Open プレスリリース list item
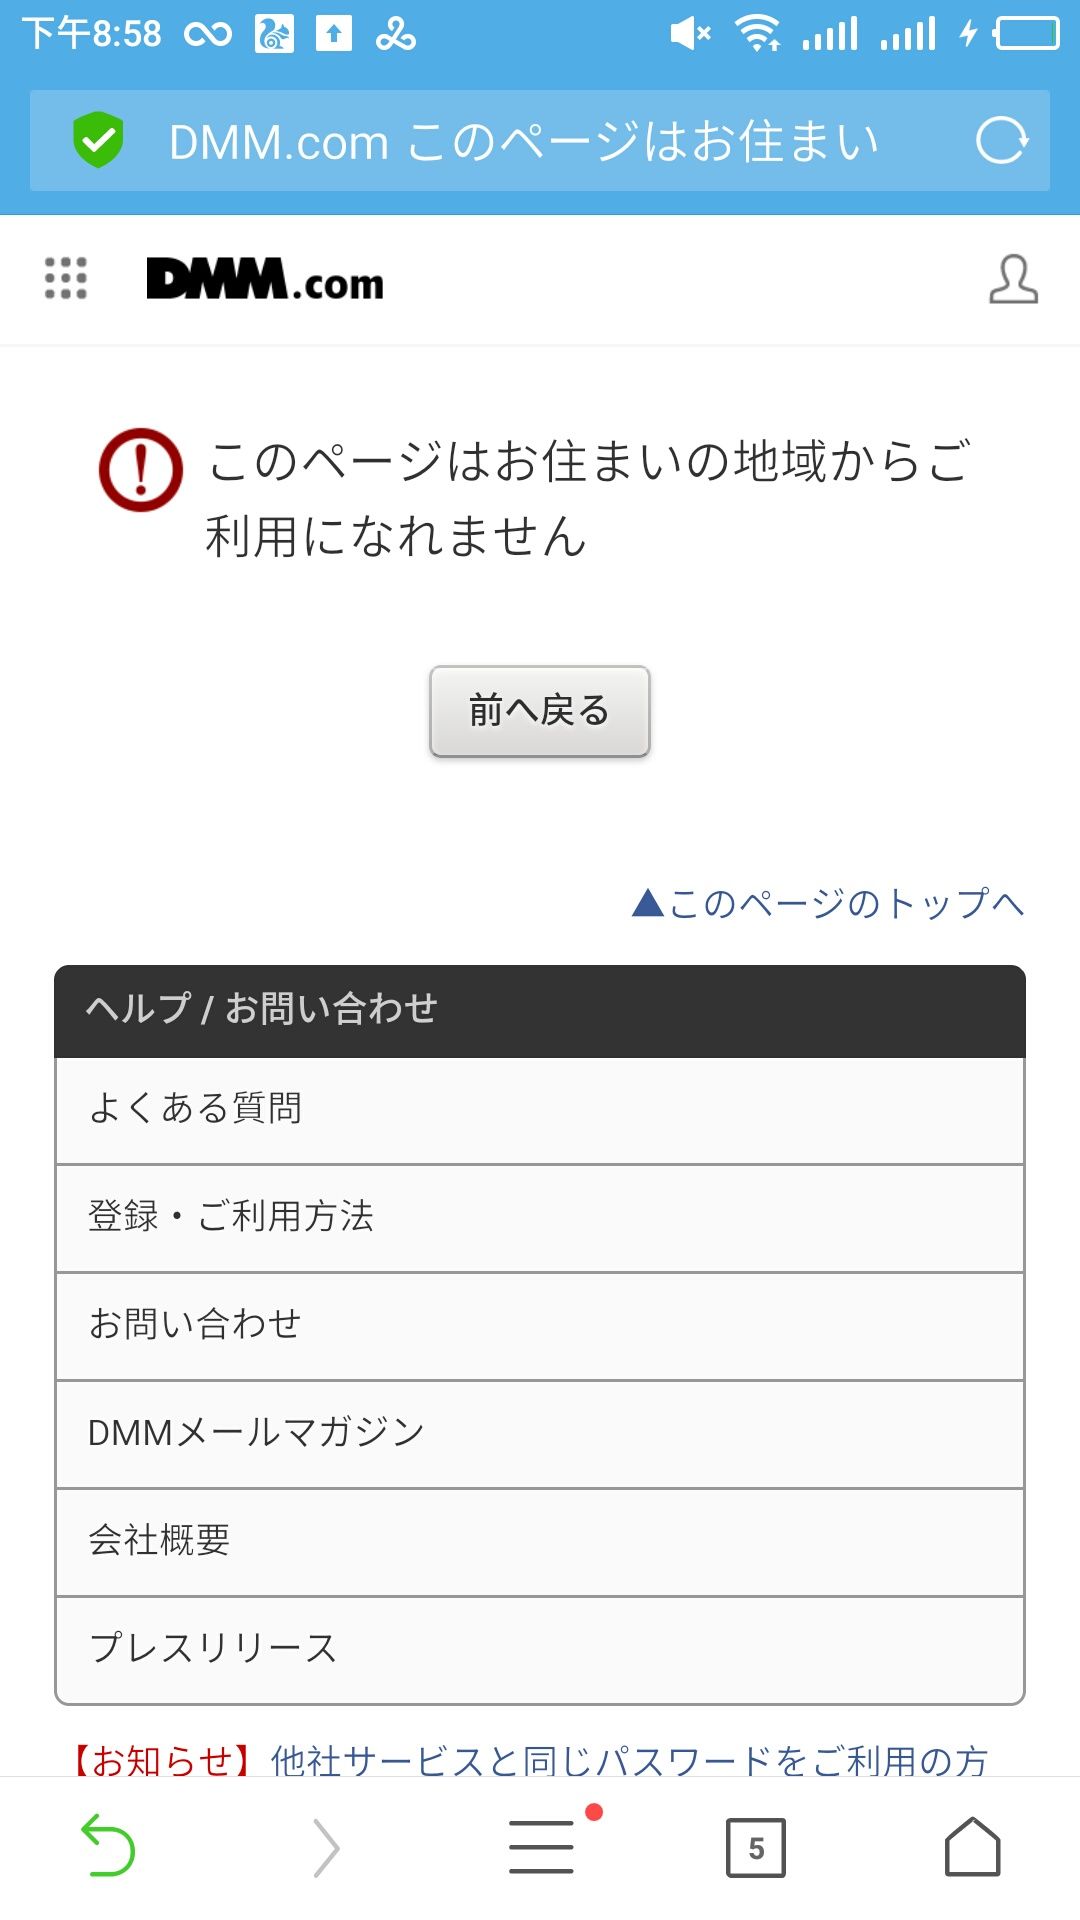Viewport: 1080px width, 1920px height. (x=540, y=1649)
